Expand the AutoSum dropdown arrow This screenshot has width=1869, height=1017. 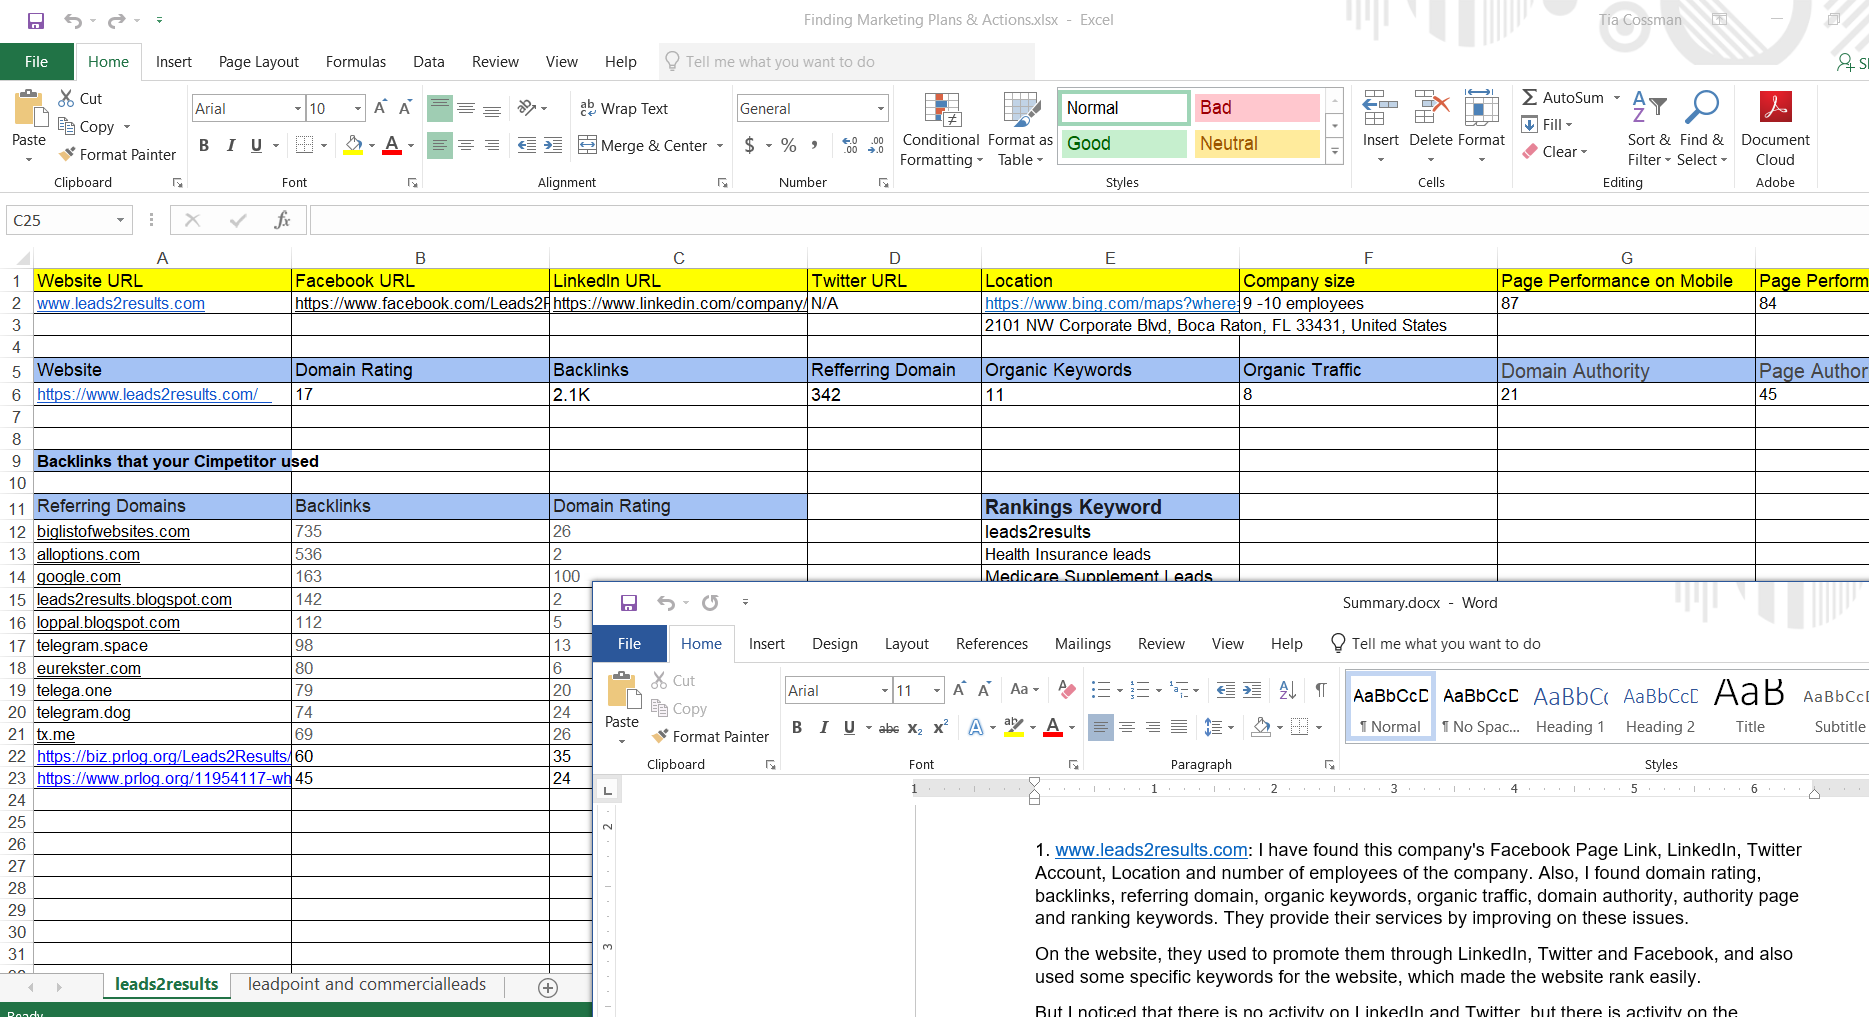point(1616,98)
